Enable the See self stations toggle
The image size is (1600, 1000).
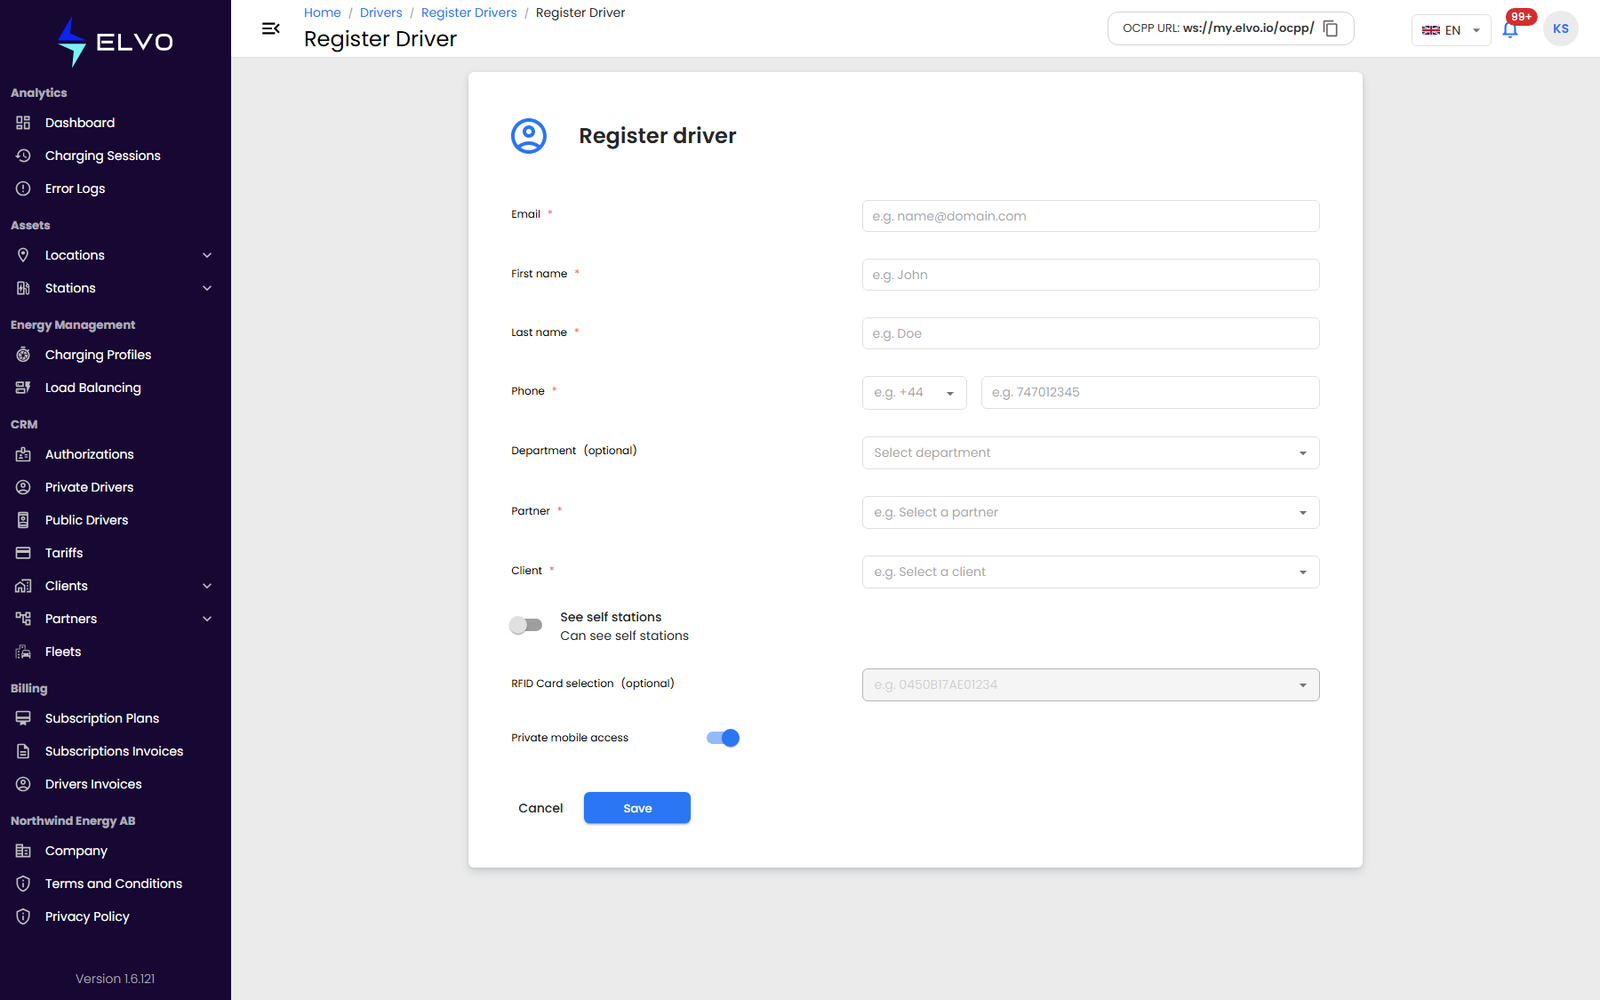(x=526, y=625)
